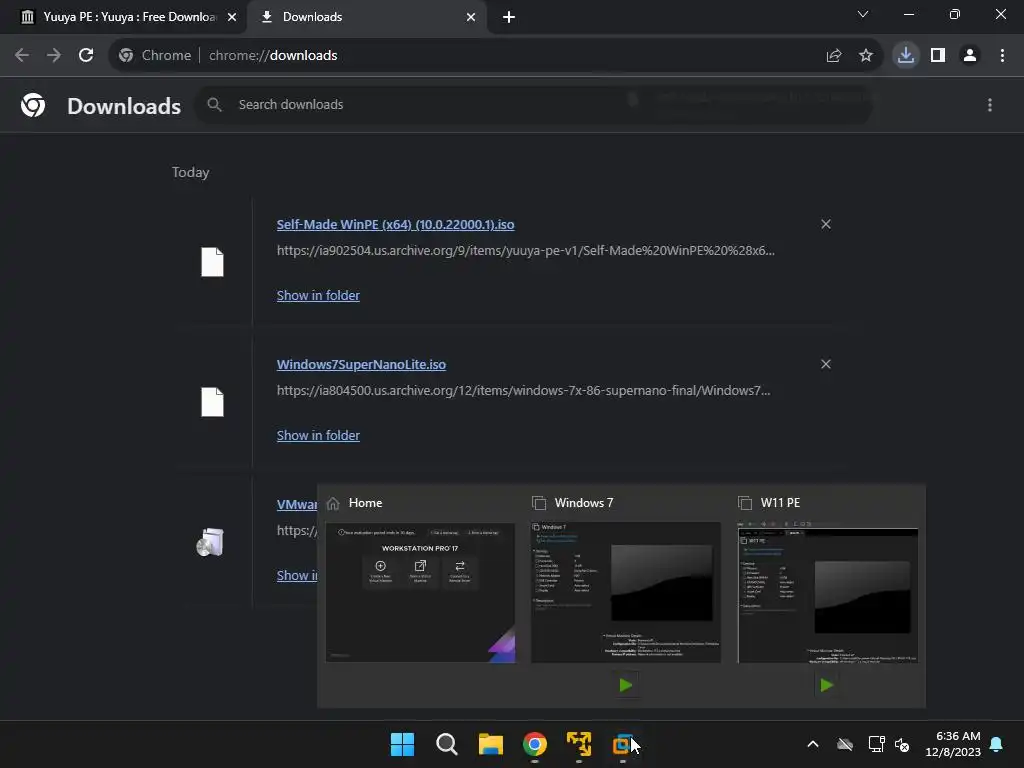Click the file icon for Self-Made WinPE iso
Image resolution: width=1024 pixels, height=768 pixels.
point(212,262)
